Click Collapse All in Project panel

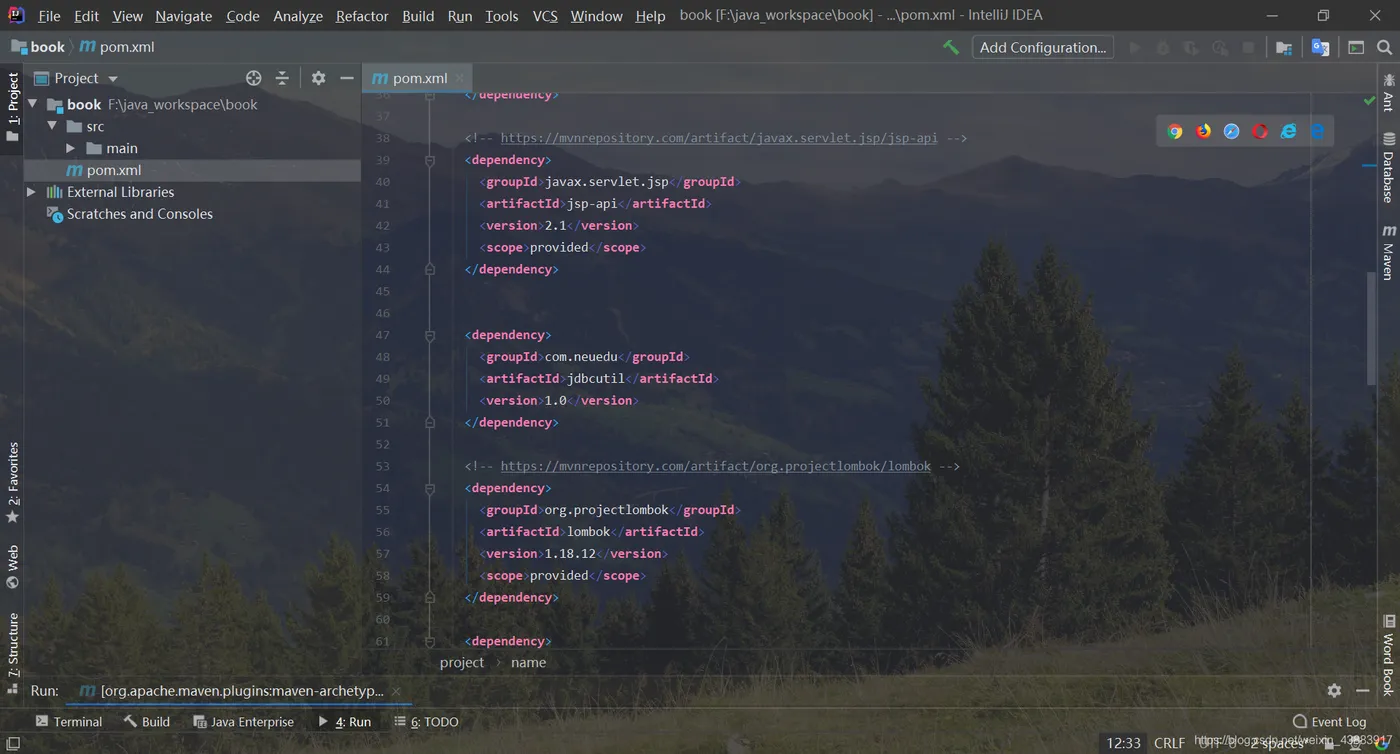[x=282, y=78]
